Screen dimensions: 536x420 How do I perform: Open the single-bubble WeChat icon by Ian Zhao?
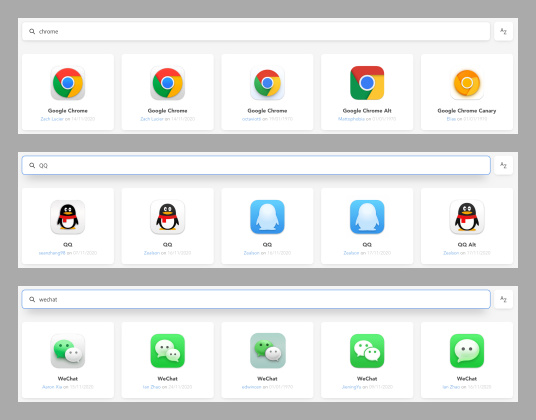467,351
